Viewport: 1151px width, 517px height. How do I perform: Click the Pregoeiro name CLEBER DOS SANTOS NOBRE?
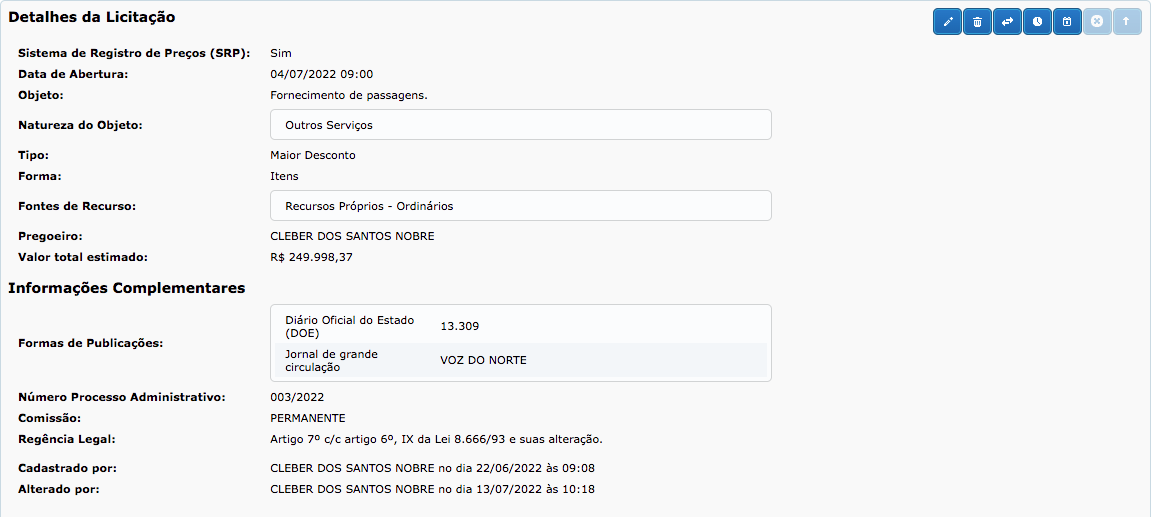click(x=352, y=236)
